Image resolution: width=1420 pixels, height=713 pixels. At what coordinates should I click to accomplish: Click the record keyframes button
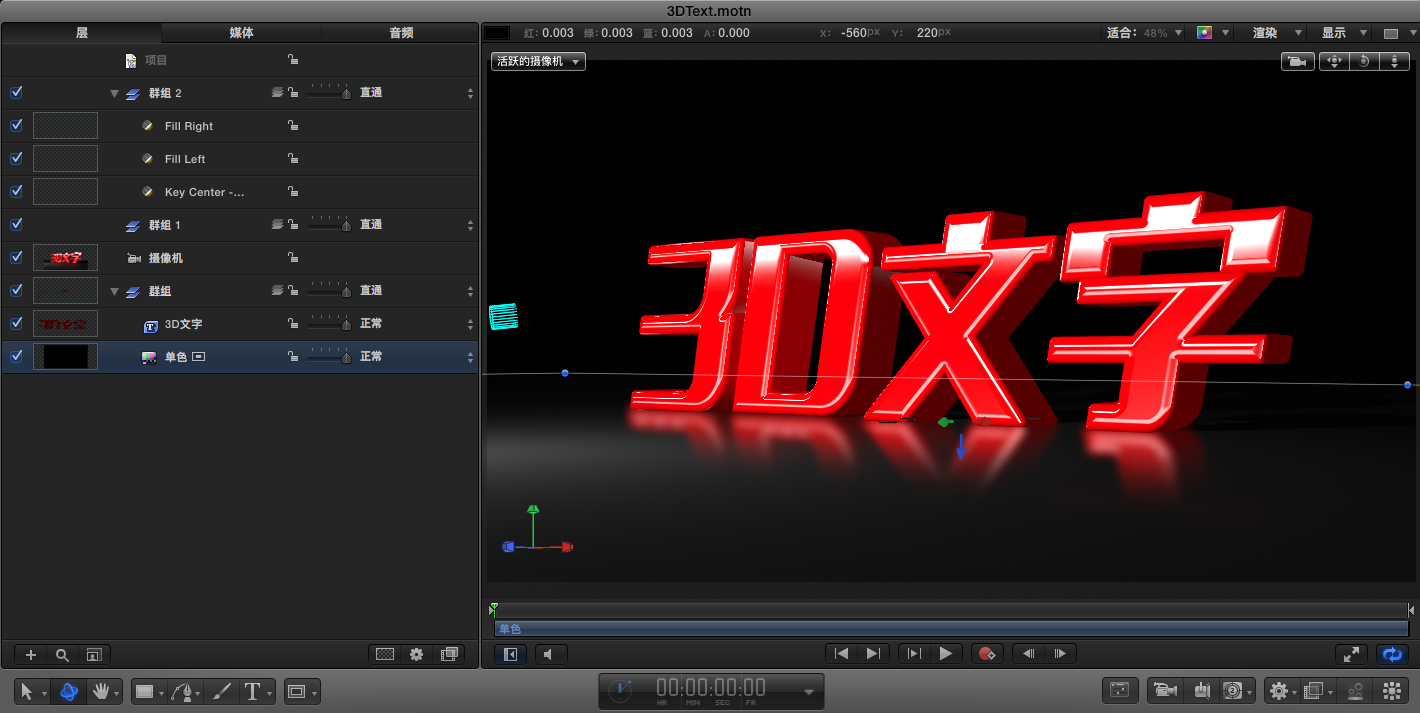[x=988, y=653]
